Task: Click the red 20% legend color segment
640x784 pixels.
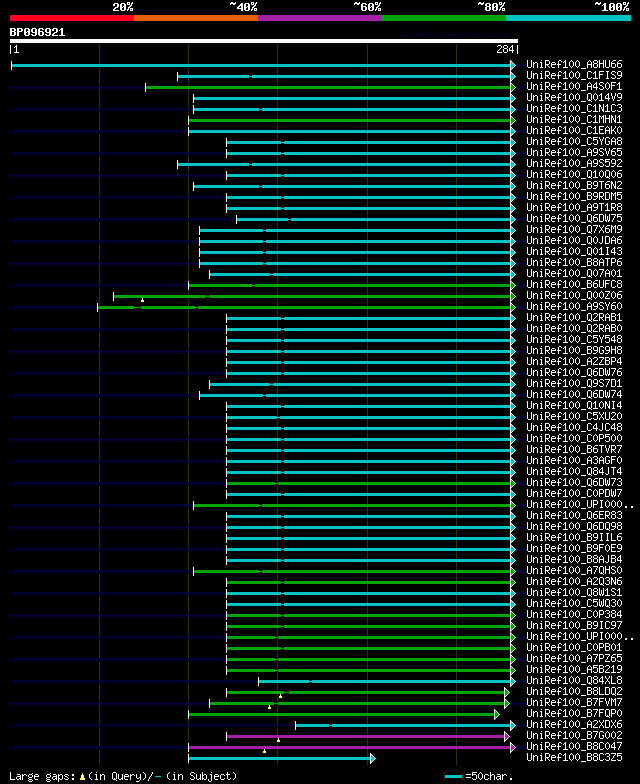Action: pyautogui.click(x=72, y=18)
